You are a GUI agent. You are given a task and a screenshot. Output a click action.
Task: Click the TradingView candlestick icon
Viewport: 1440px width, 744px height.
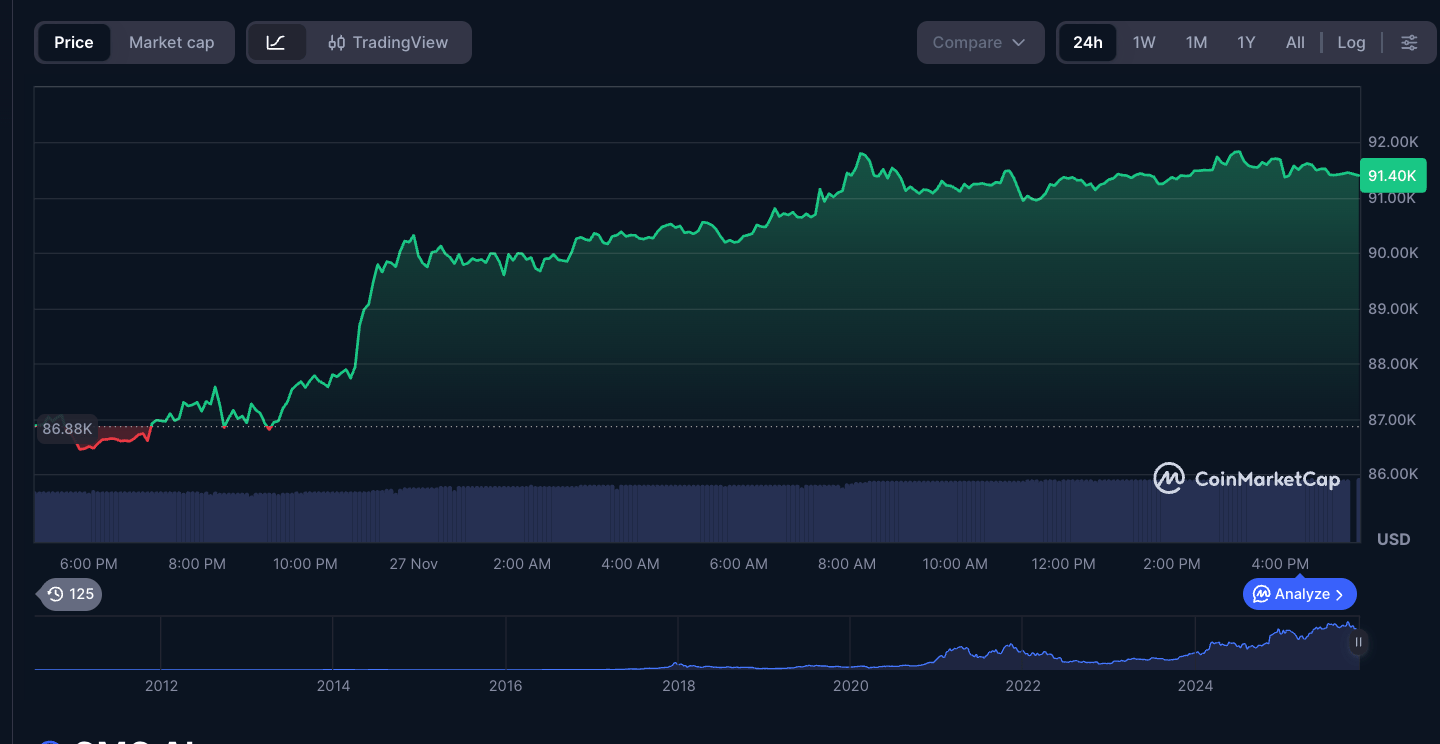[337, 43]
